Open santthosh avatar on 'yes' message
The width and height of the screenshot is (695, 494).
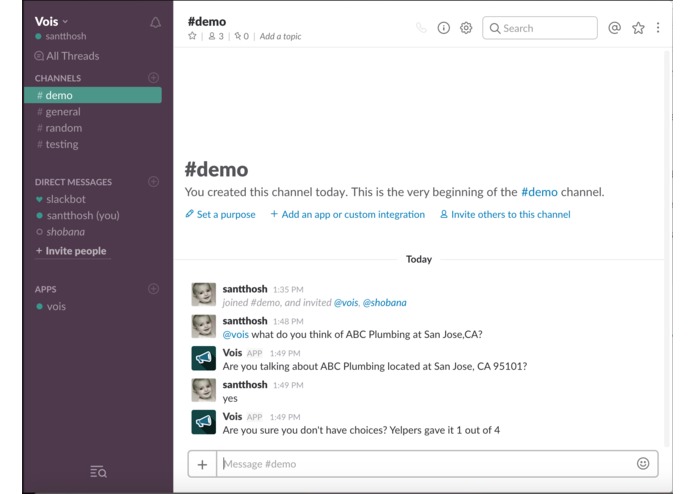click(203, 390)
